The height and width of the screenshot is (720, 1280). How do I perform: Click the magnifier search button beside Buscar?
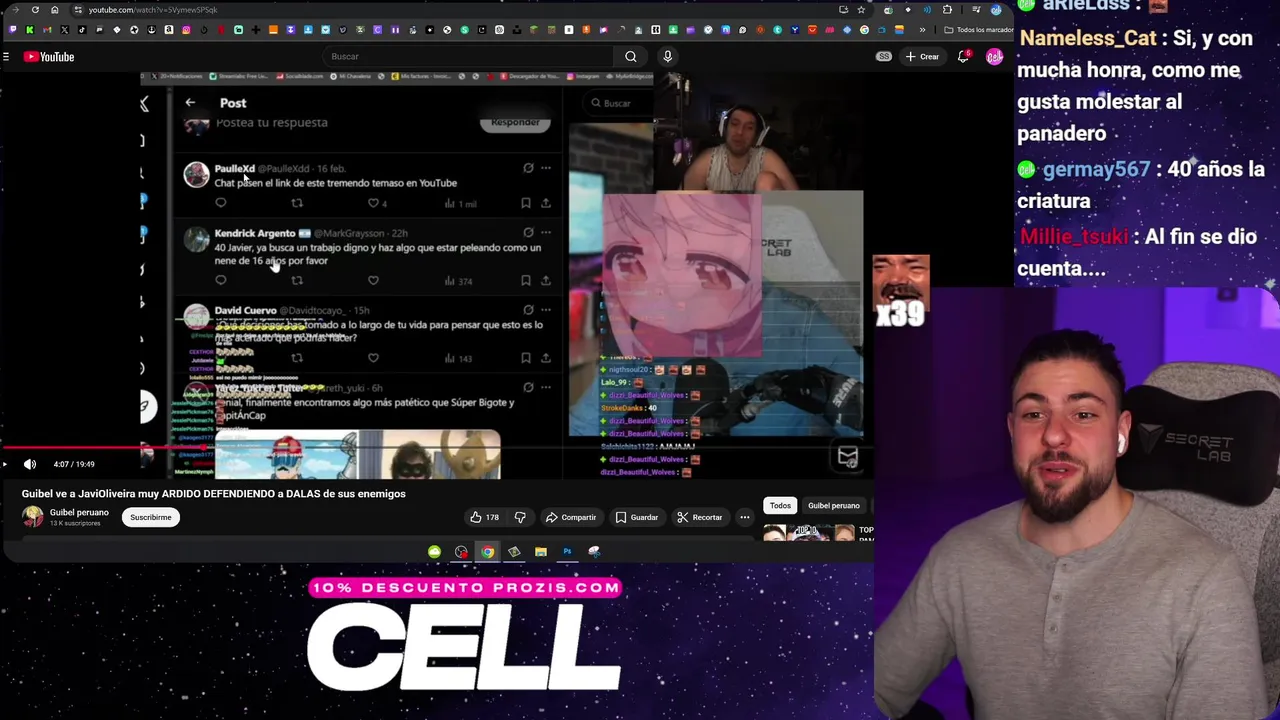click(x=631, y=57)
